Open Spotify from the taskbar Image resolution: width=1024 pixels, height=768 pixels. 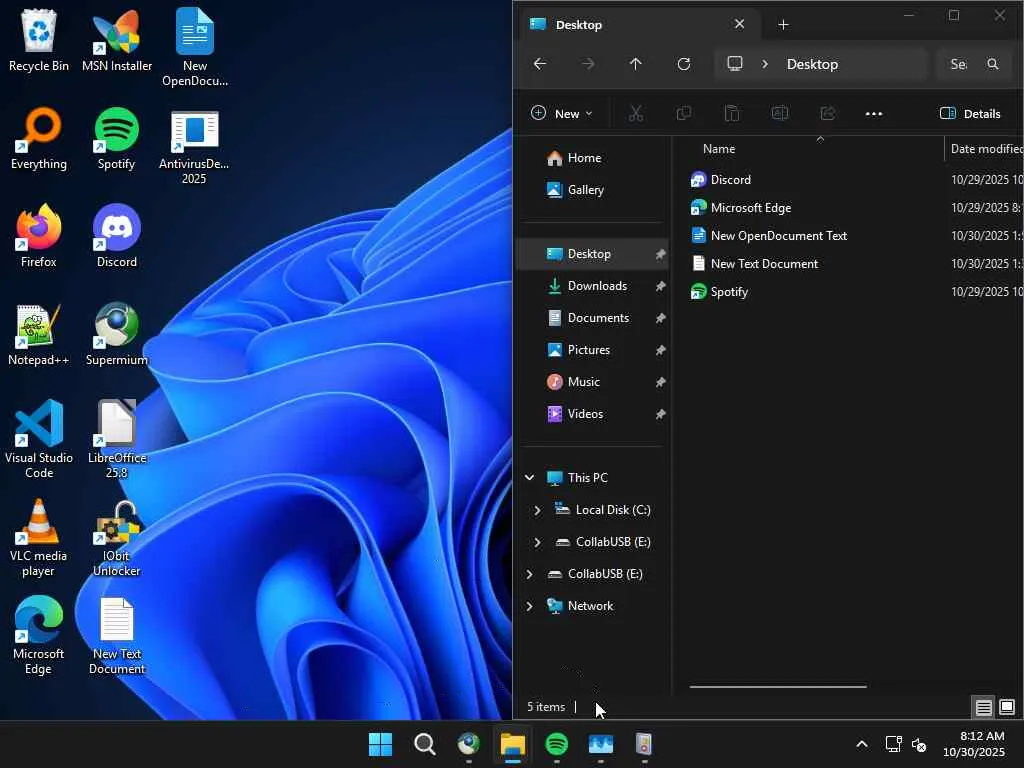click(x=556, y=744)
